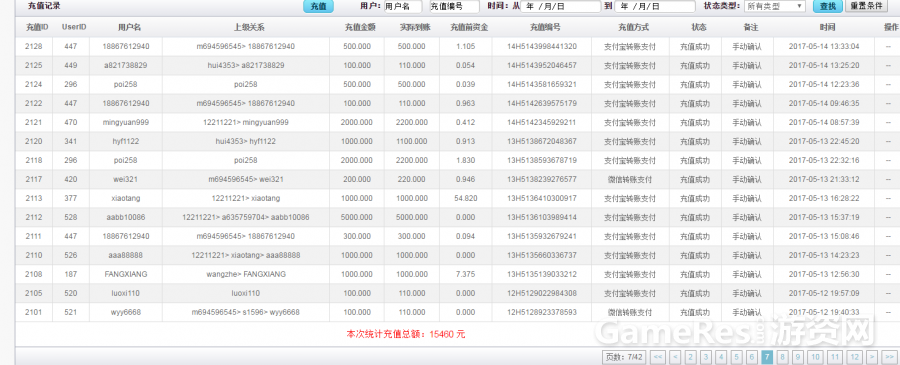Go to page 3 in pagination
Image resolution: width=900 pixels, height=365 pixels.
(706, 357)
